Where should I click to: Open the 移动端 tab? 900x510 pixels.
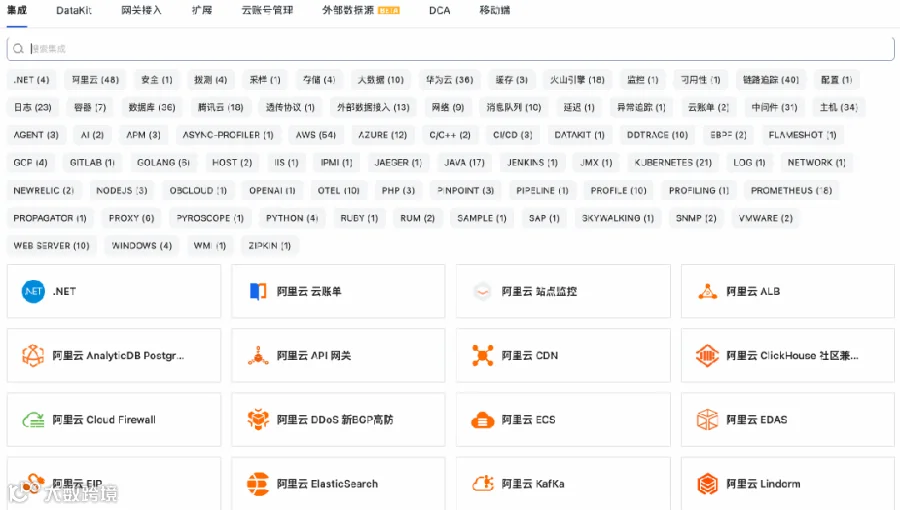click(x=494, y=10)
